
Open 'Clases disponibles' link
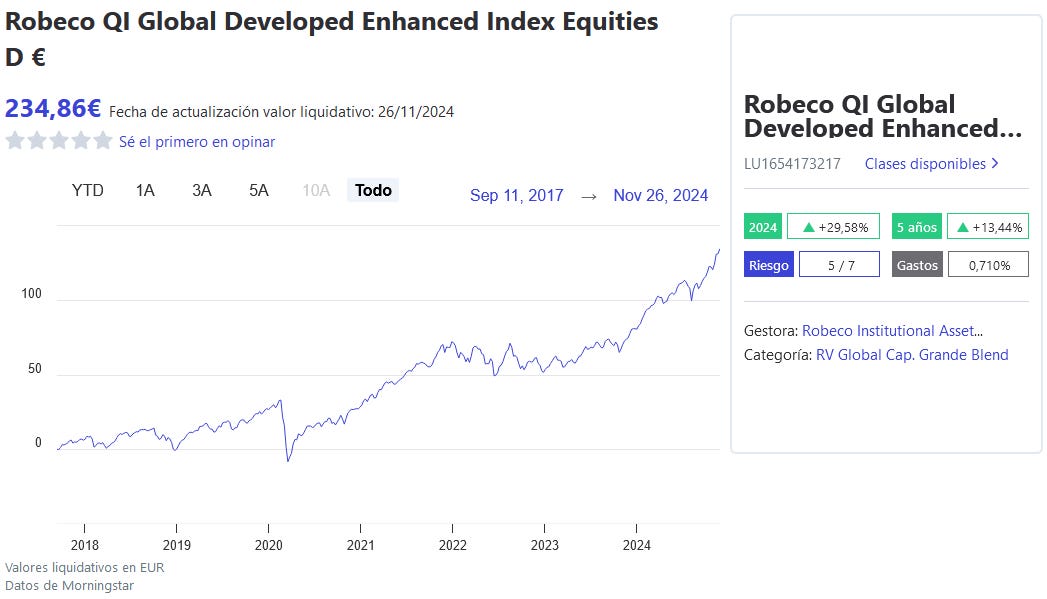tap(925, 164)
